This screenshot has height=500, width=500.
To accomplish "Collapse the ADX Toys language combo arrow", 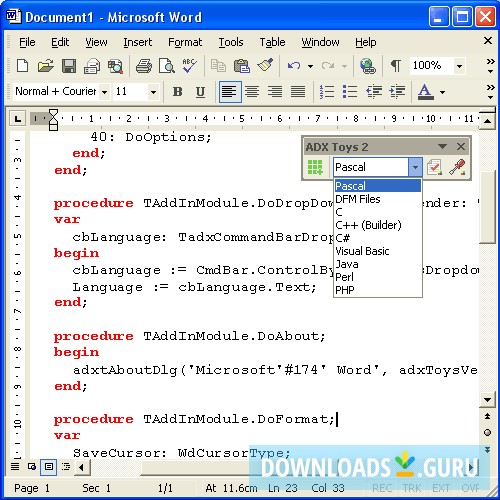I will point(415,167).
